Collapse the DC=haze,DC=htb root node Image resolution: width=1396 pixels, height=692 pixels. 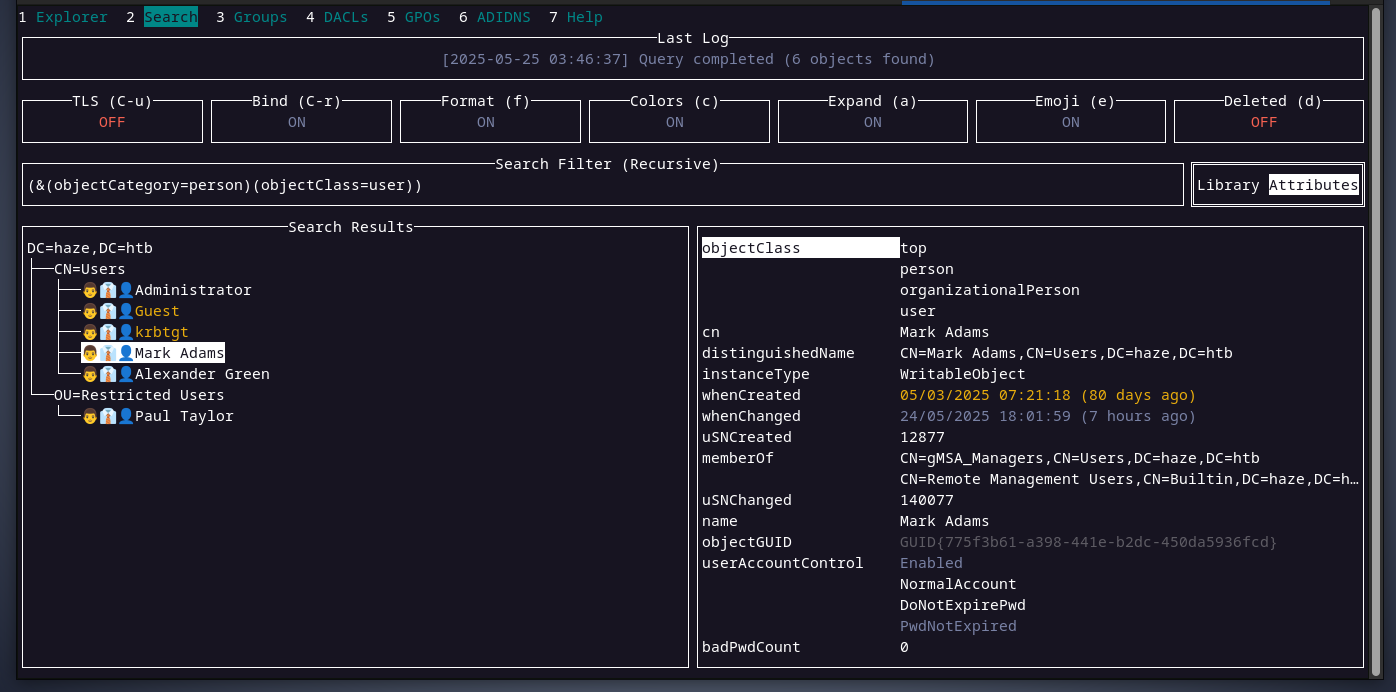(x=90, y=248)
